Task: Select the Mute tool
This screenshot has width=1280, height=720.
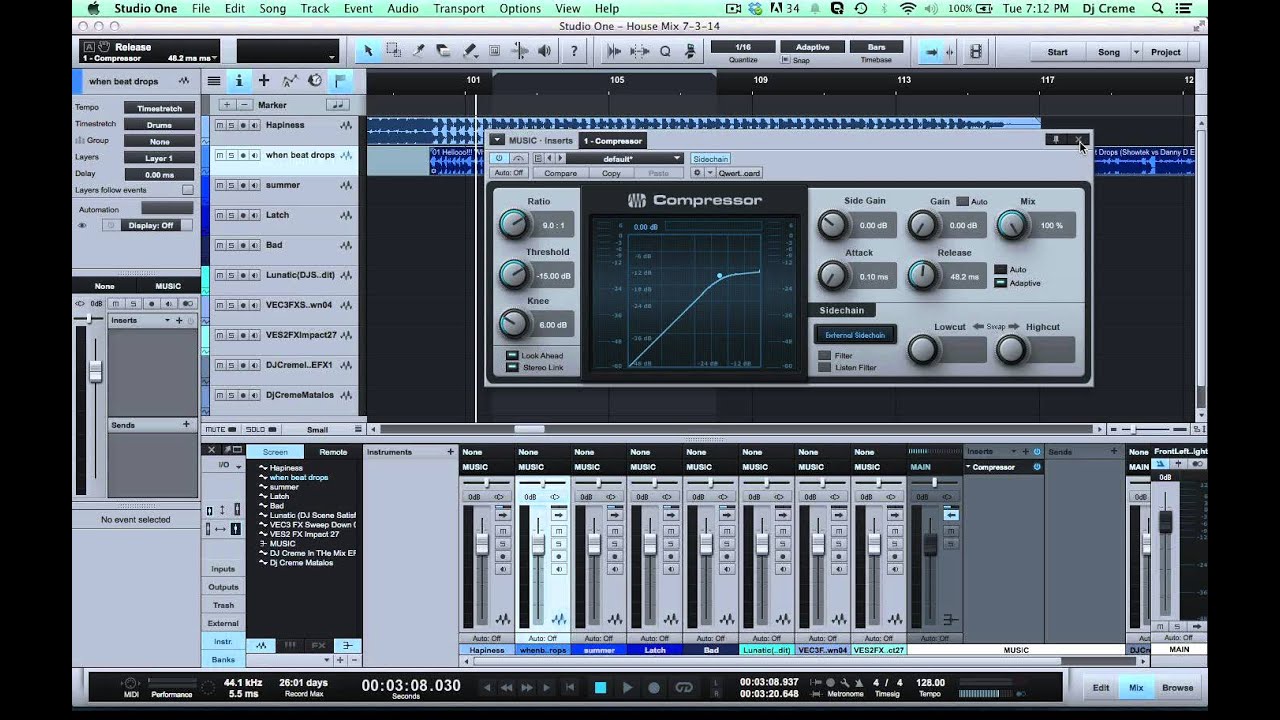Action: (494, 51)
